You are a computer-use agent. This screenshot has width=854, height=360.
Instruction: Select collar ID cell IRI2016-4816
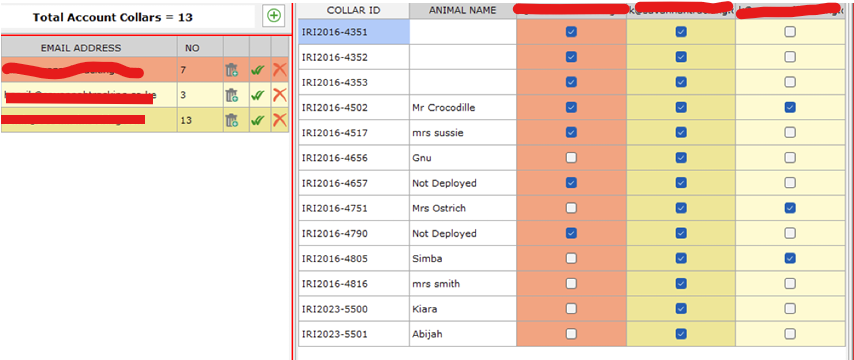click(353, 283)
